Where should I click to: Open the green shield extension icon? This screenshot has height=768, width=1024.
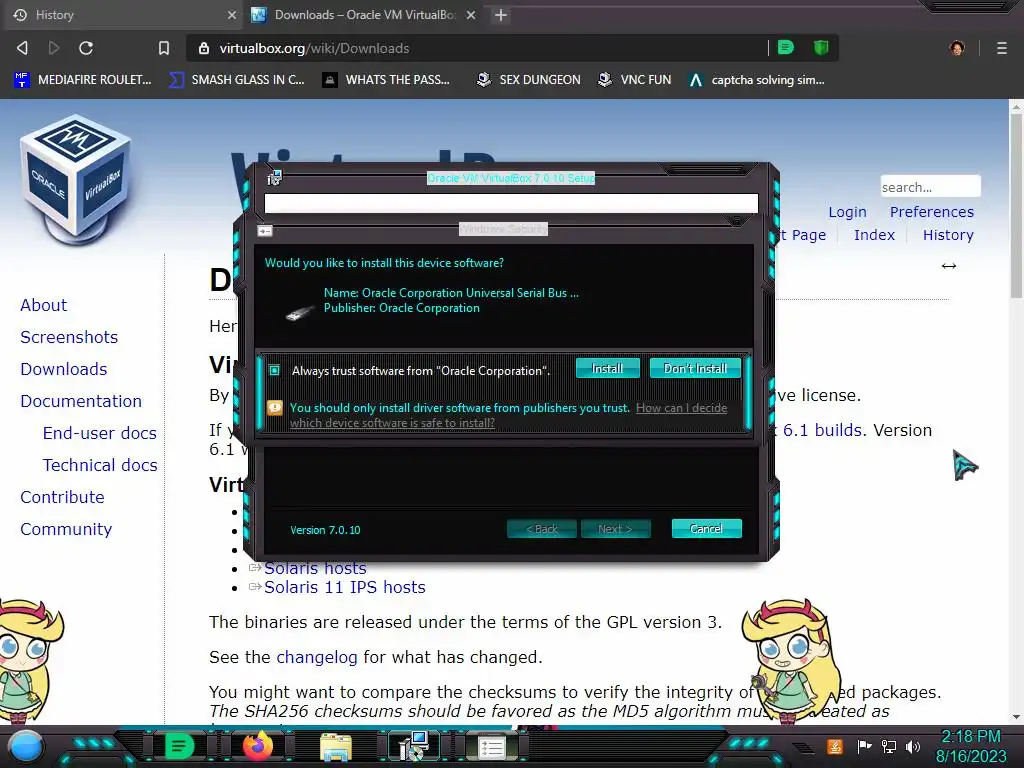point(821,47)
